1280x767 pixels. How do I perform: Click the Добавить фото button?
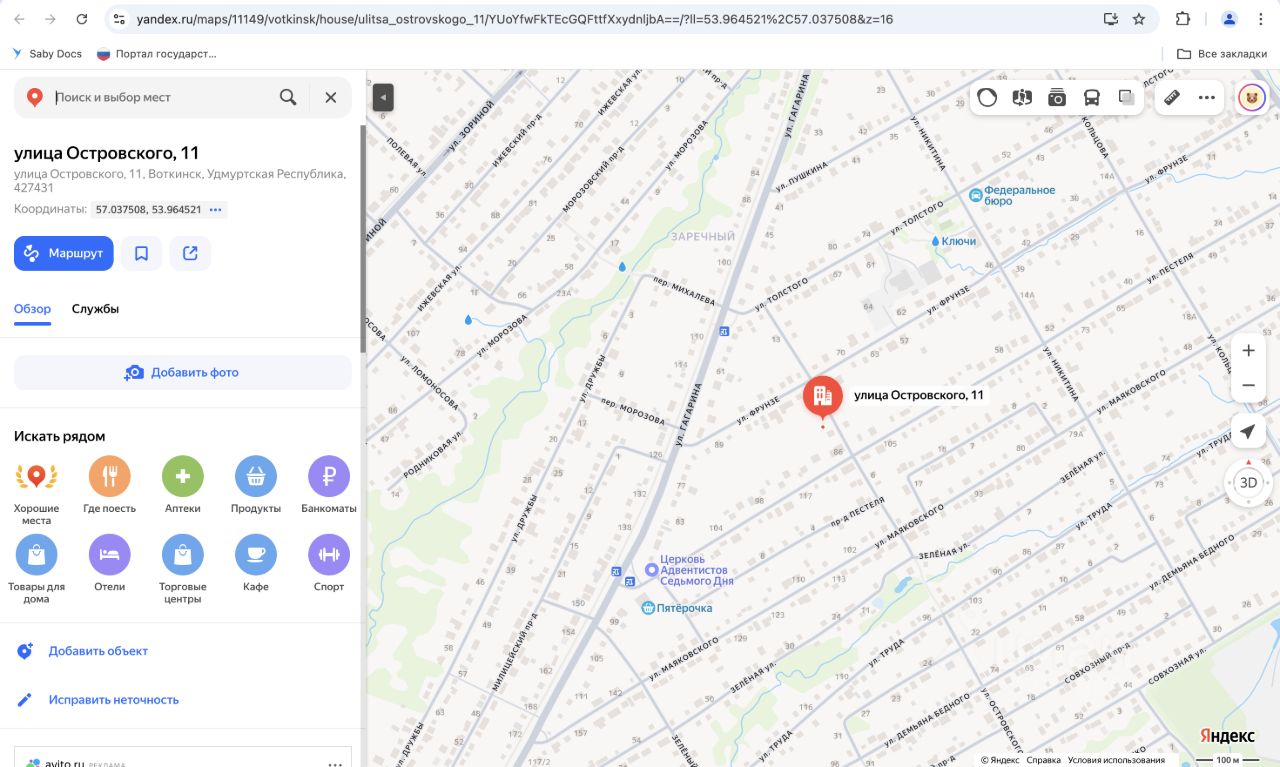[x=183, y=372]
